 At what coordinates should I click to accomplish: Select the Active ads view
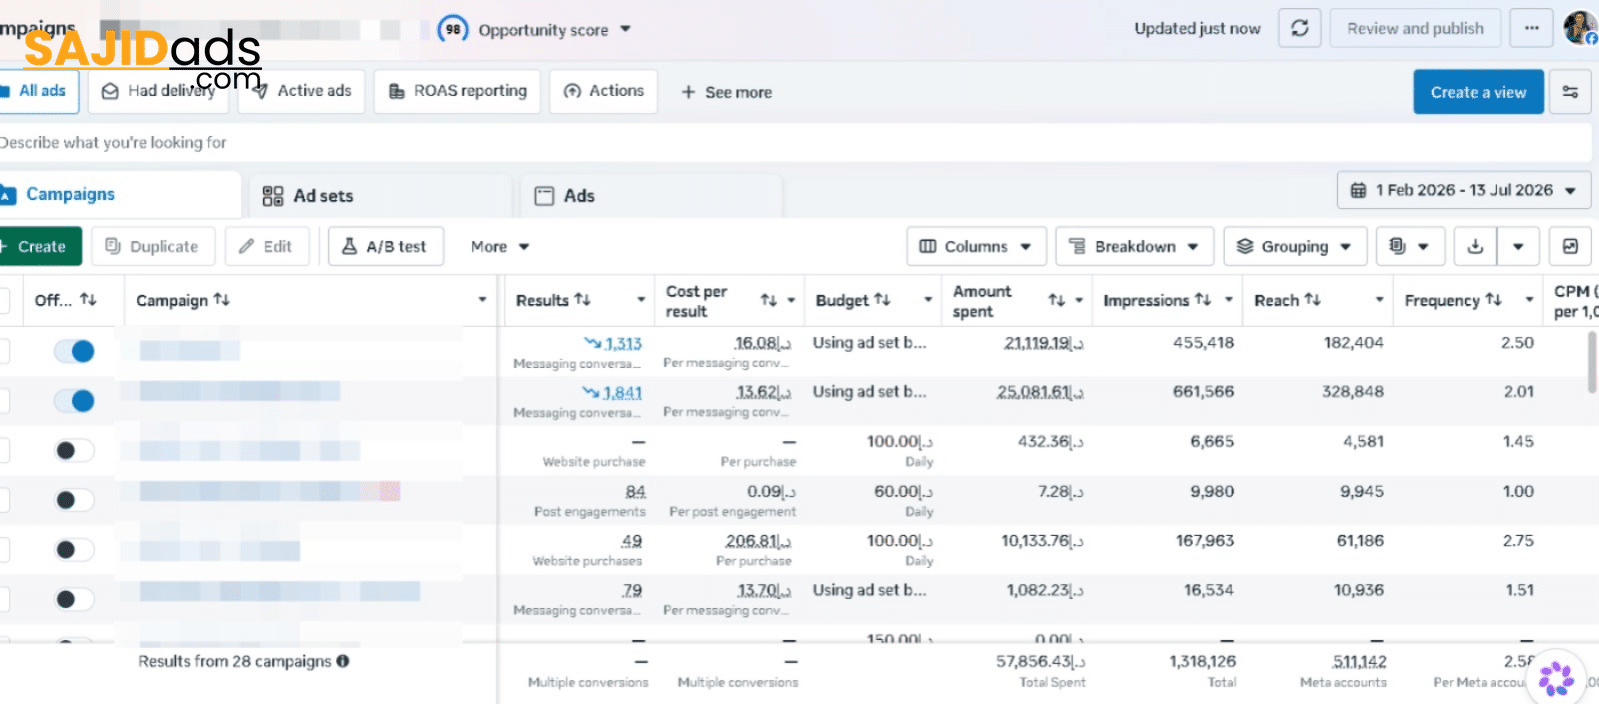point(303,91)
